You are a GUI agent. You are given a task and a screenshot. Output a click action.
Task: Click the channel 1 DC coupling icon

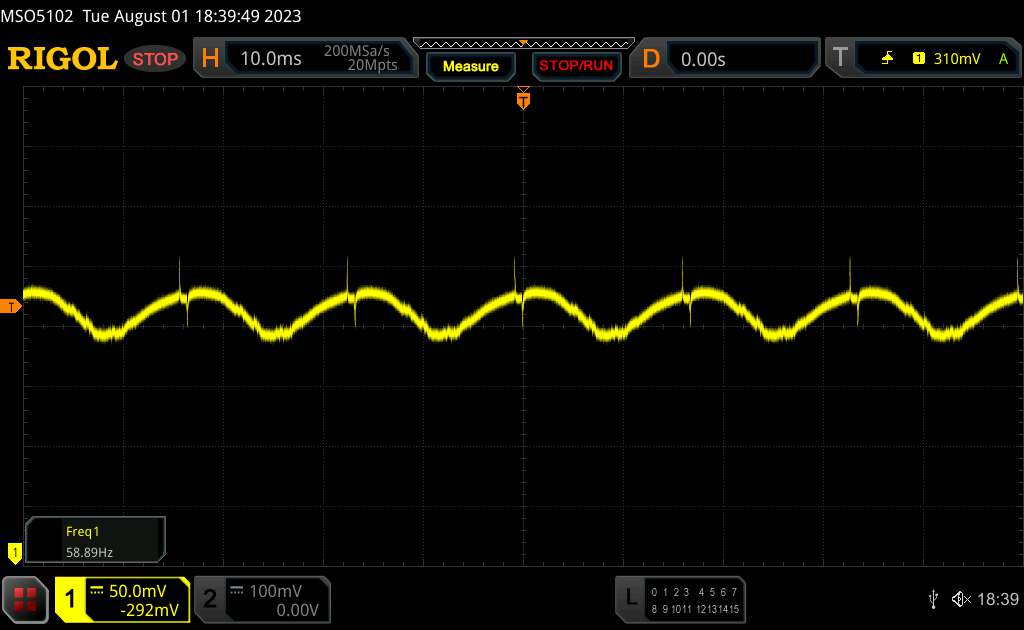[97, 591]
